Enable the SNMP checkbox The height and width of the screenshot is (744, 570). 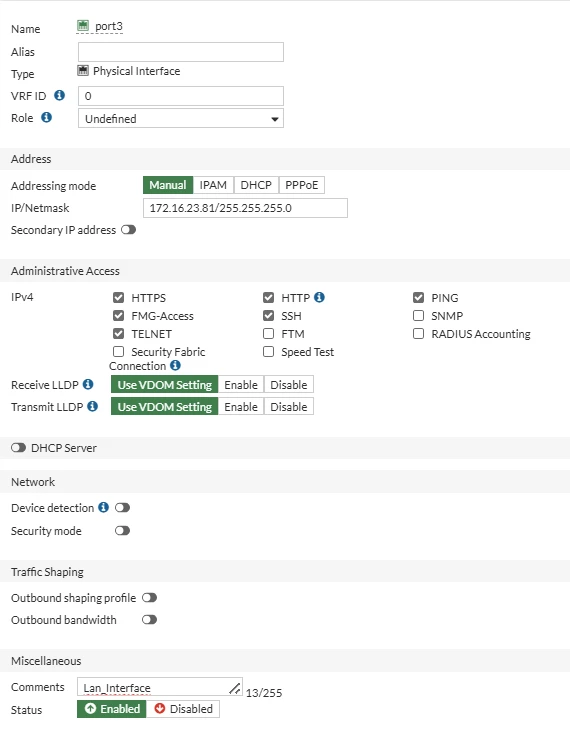418,316
